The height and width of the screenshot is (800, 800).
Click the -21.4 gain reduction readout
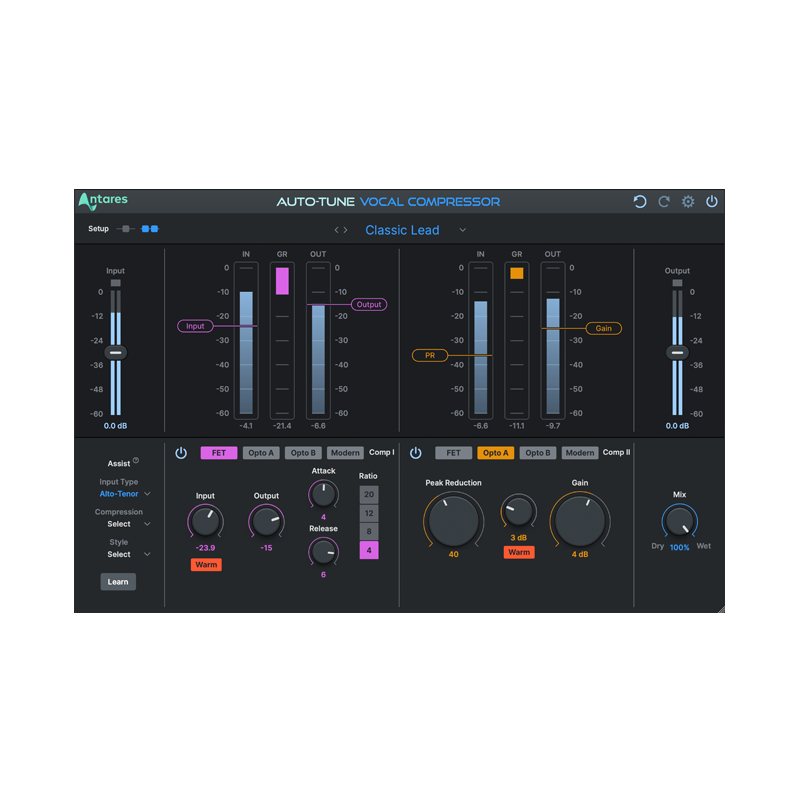[282, 426]
